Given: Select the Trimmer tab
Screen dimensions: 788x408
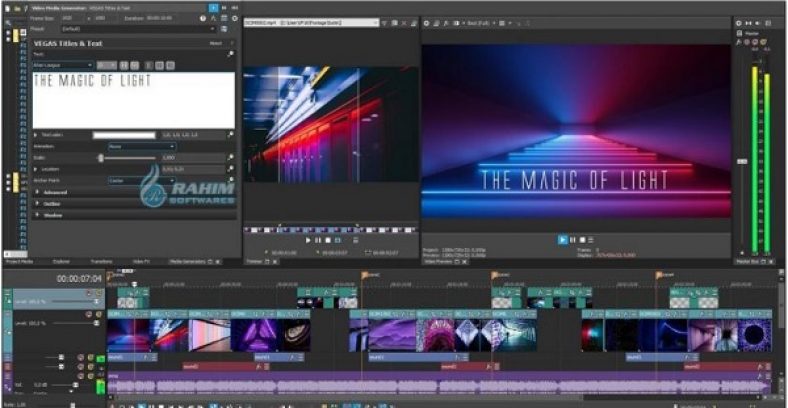Looking at the screenshot, I should coord(254,262).
